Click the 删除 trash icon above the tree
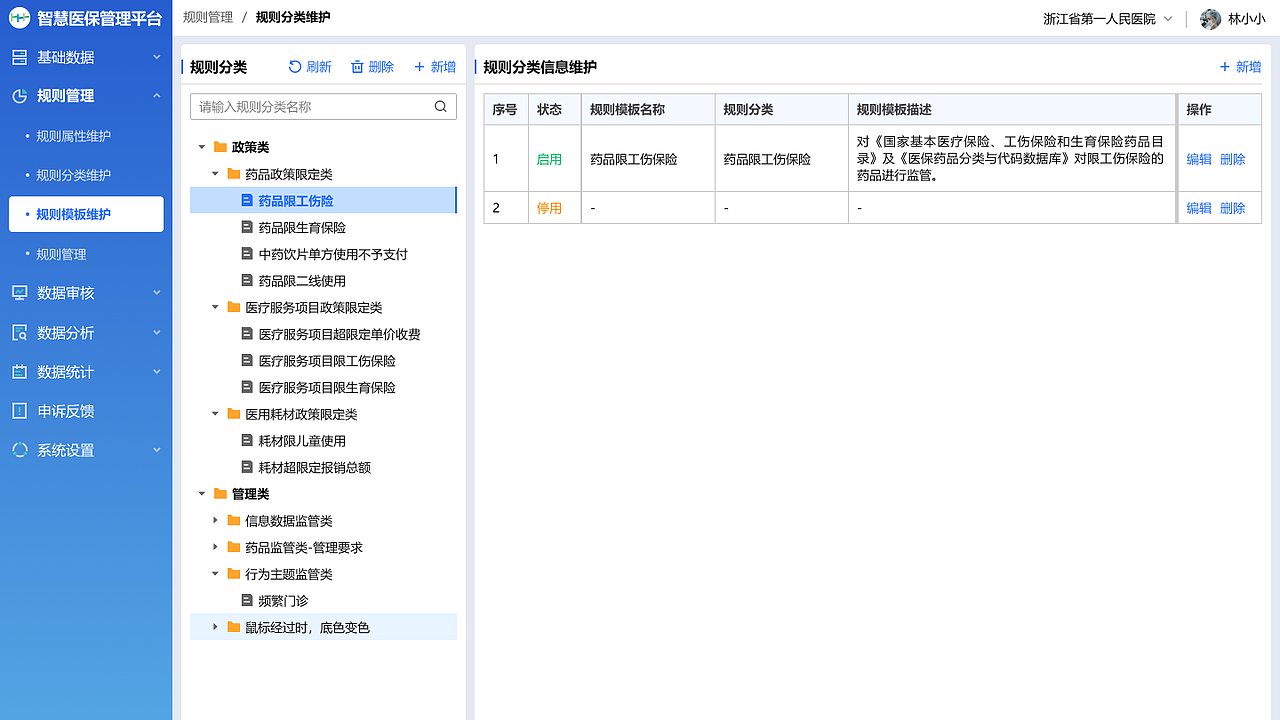 point(355,66)
